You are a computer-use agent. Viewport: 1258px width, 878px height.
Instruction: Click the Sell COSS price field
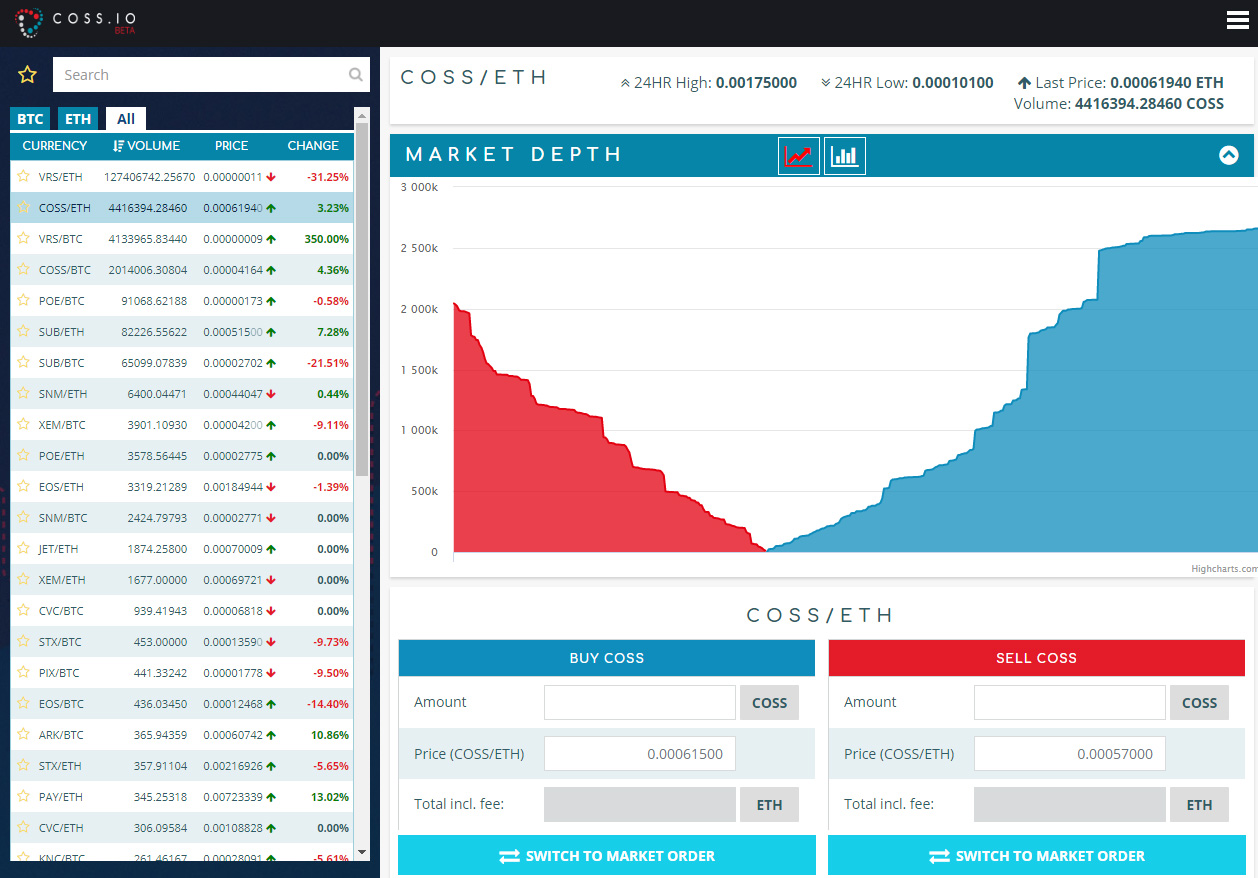[x=1070, y=754]
